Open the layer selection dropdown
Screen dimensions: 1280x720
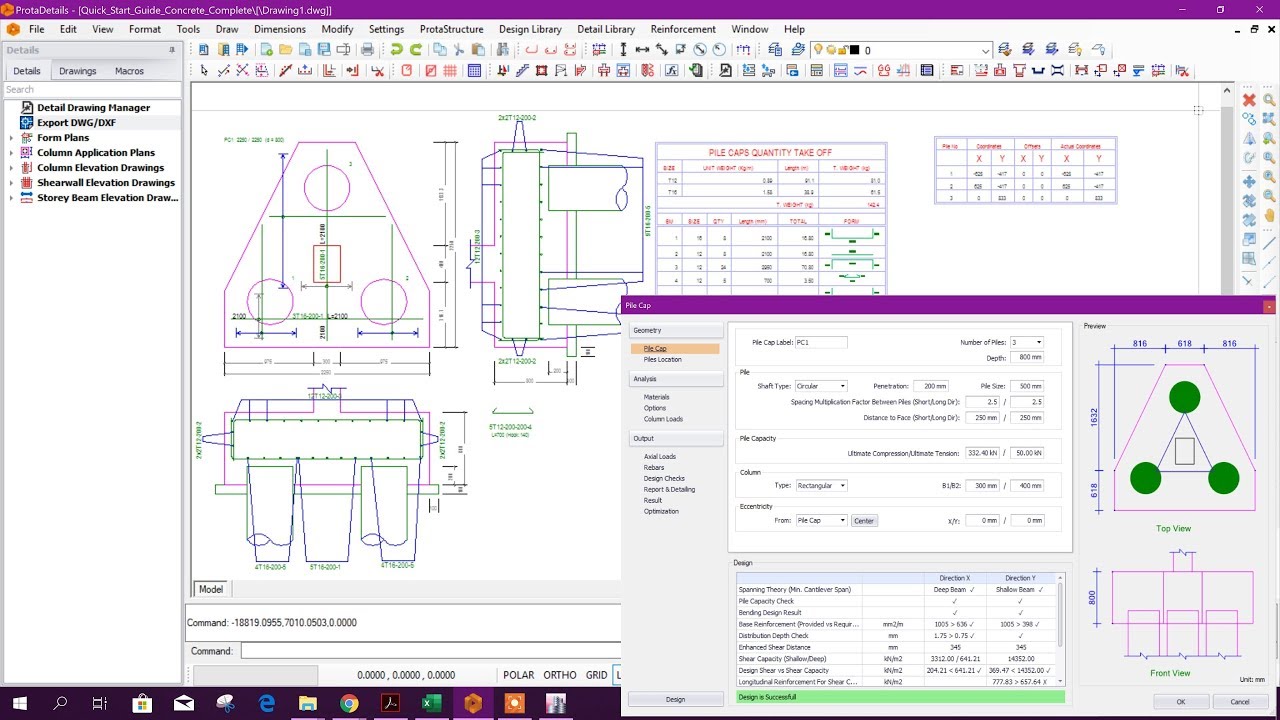pos(986,50)
